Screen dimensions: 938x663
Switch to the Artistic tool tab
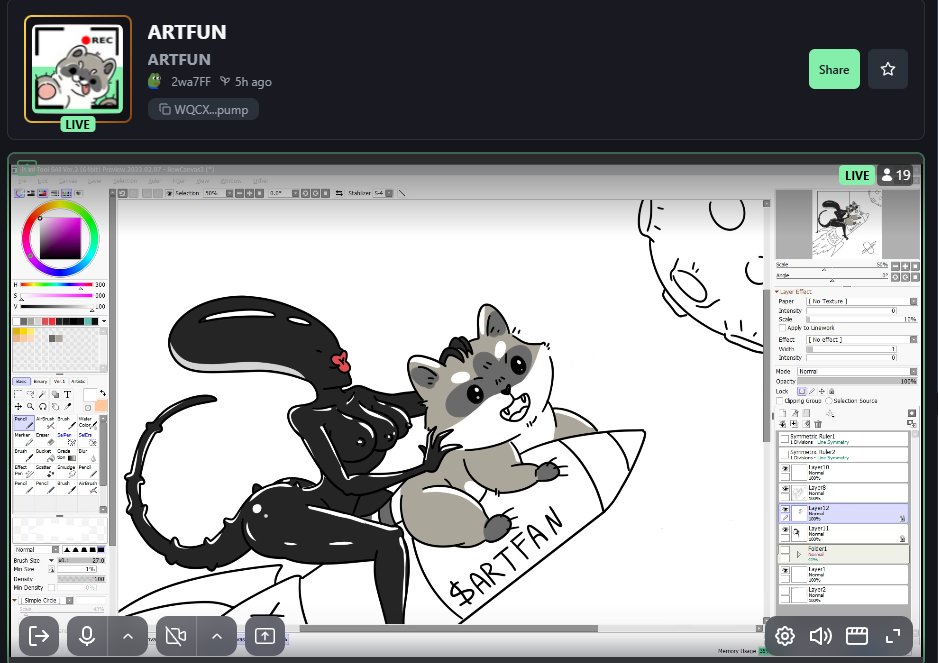coord(78,381)
